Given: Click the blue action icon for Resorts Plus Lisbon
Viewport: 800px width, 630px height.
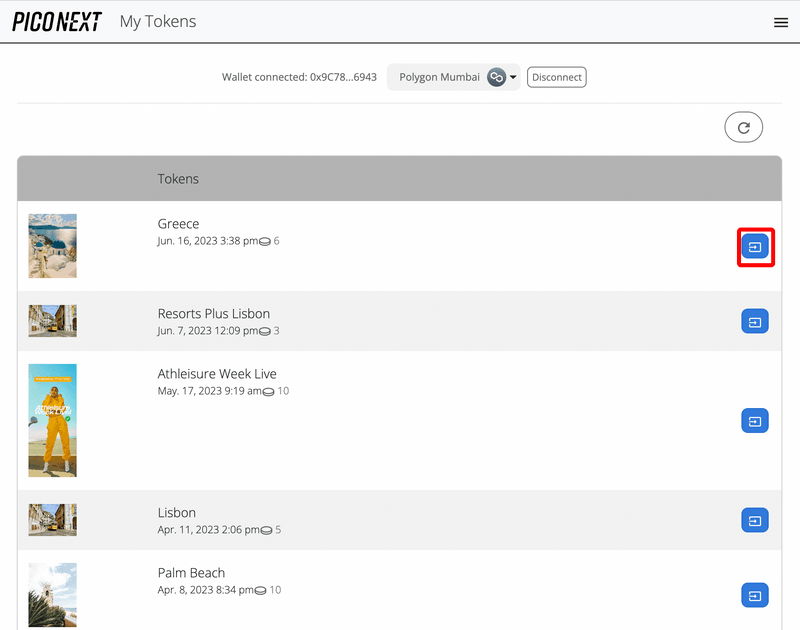Looking at the screenshot, I should [x=755, y=321].
